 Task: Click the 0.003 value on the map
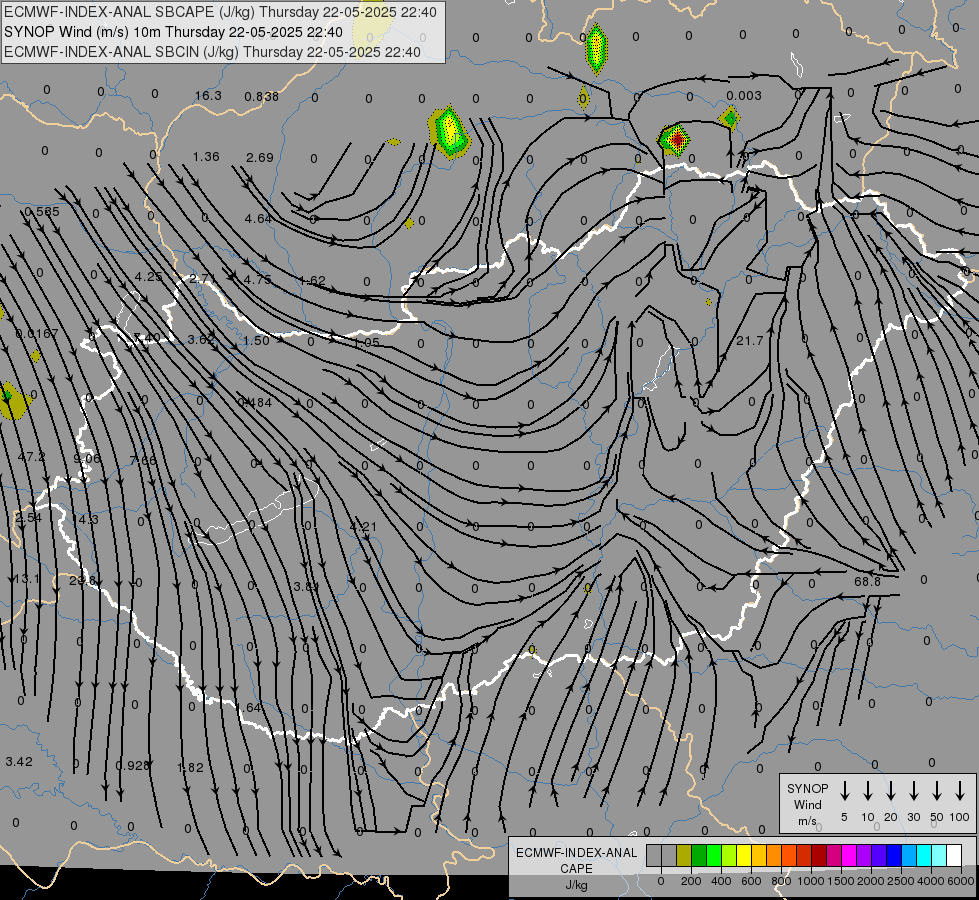[744, 96]
